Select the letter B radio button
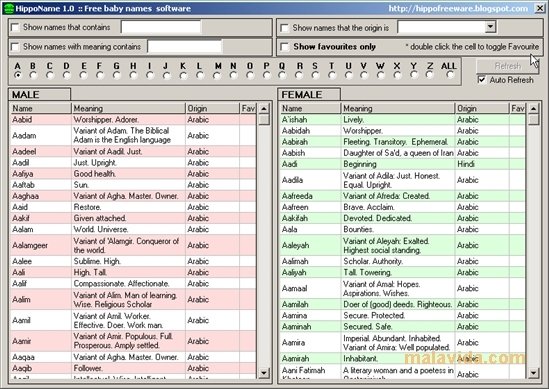The image size is (549, 389). pos(33,75)
